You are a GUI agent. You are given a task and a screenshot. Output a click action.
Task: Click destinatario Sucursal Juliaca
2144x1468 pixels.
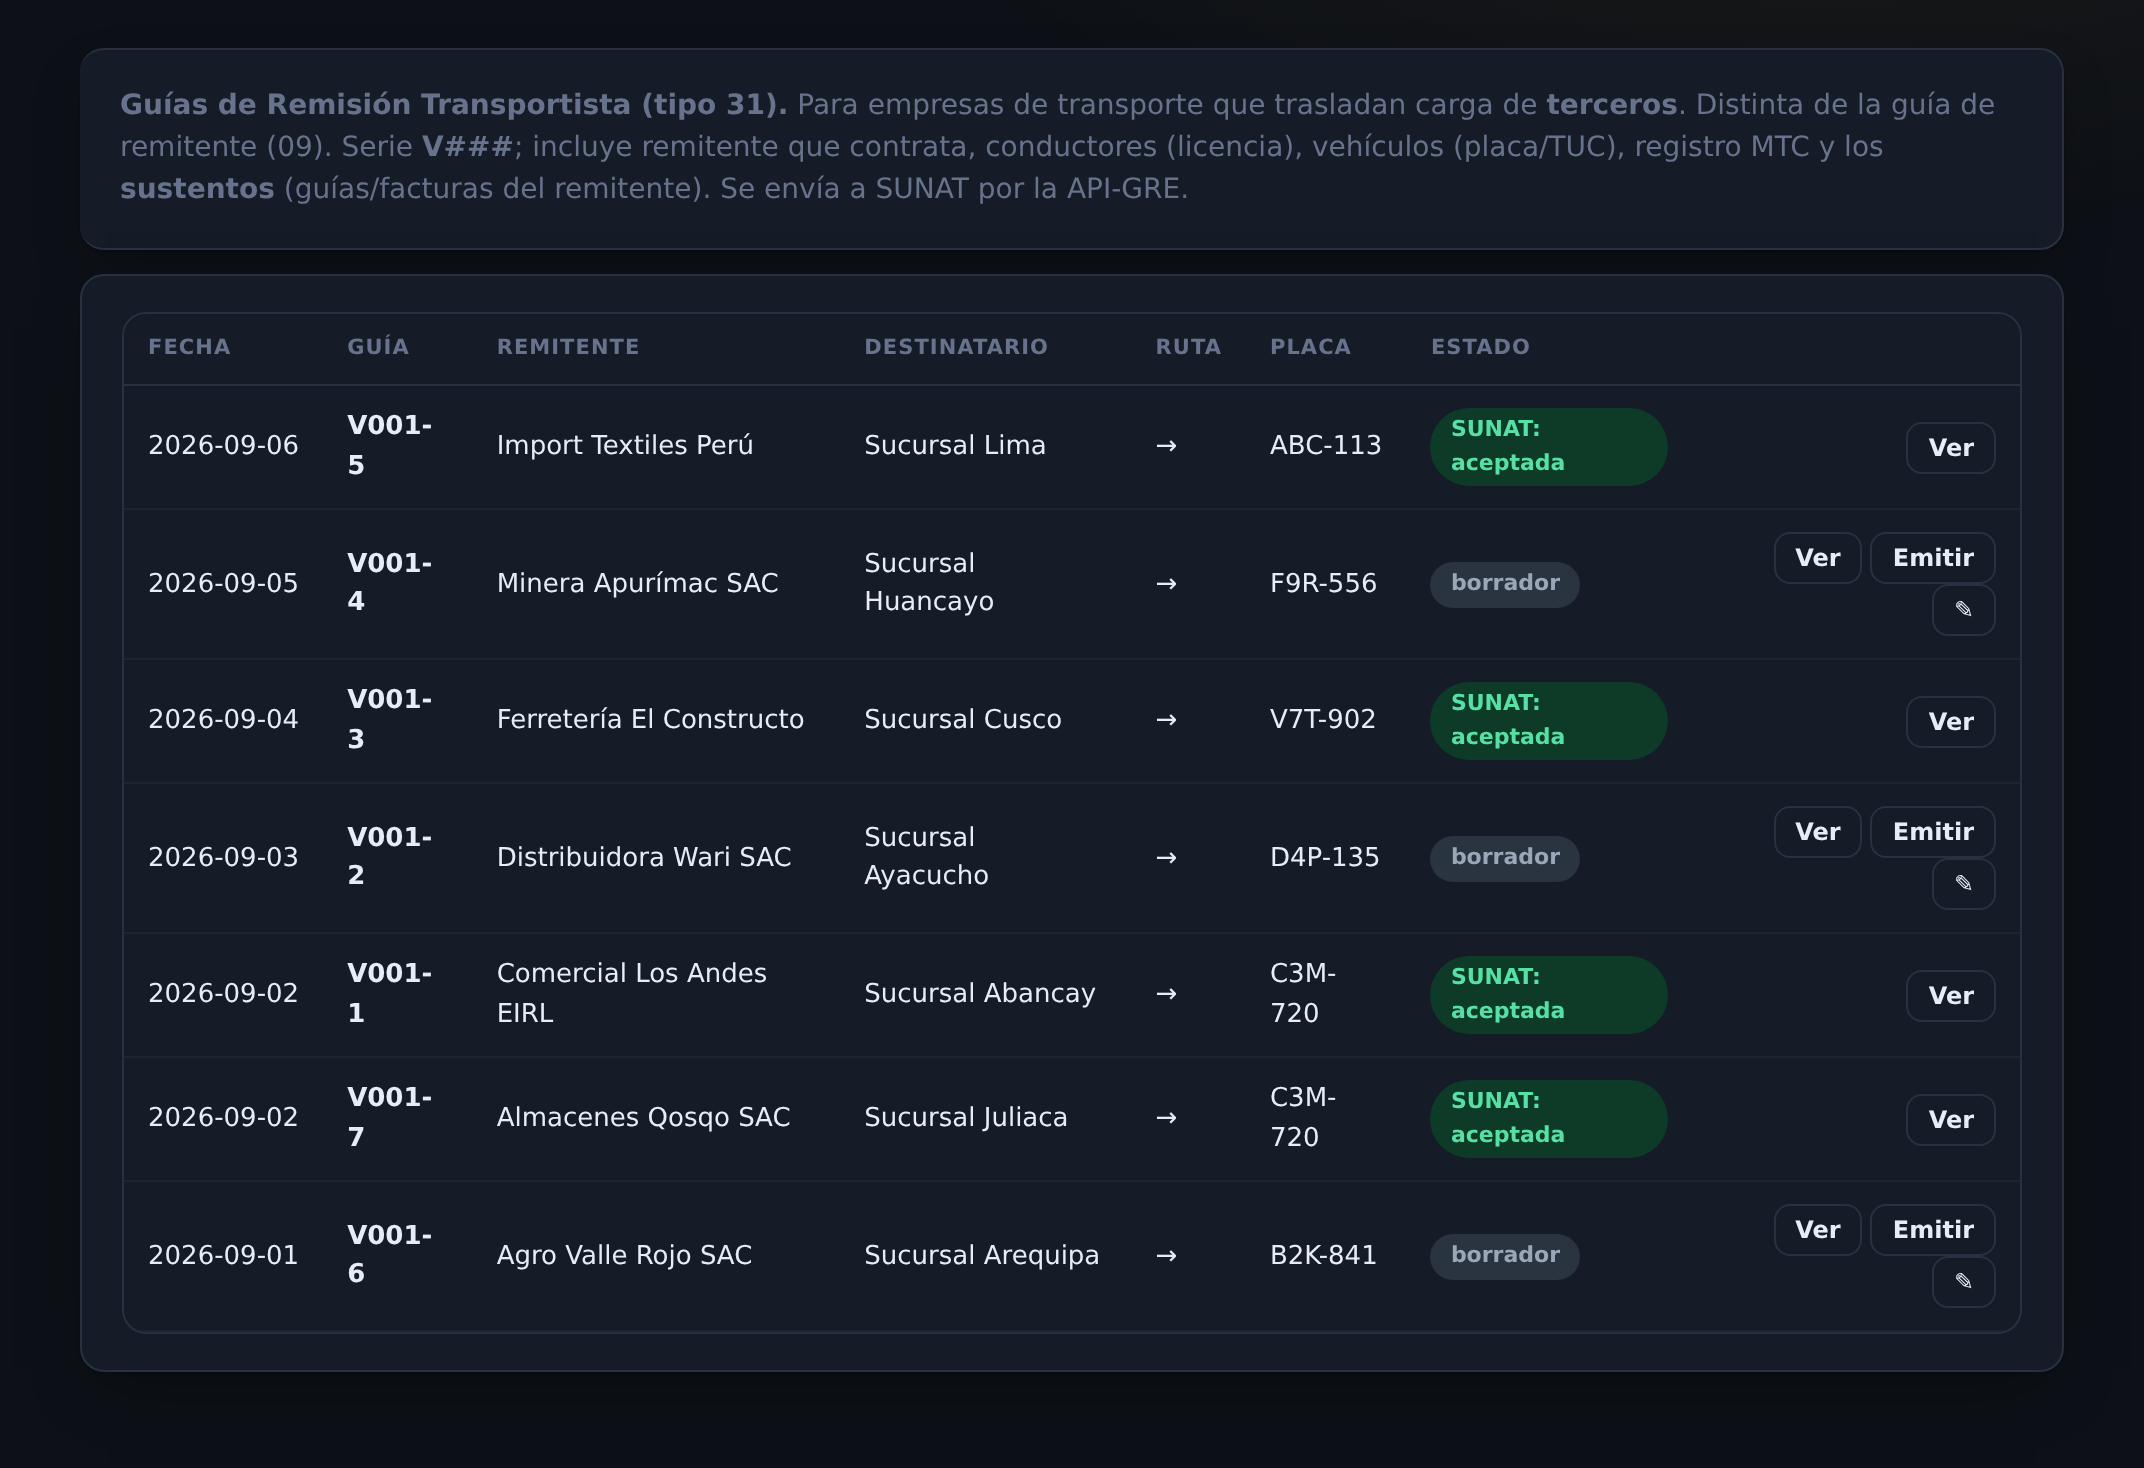point(966,1118)
